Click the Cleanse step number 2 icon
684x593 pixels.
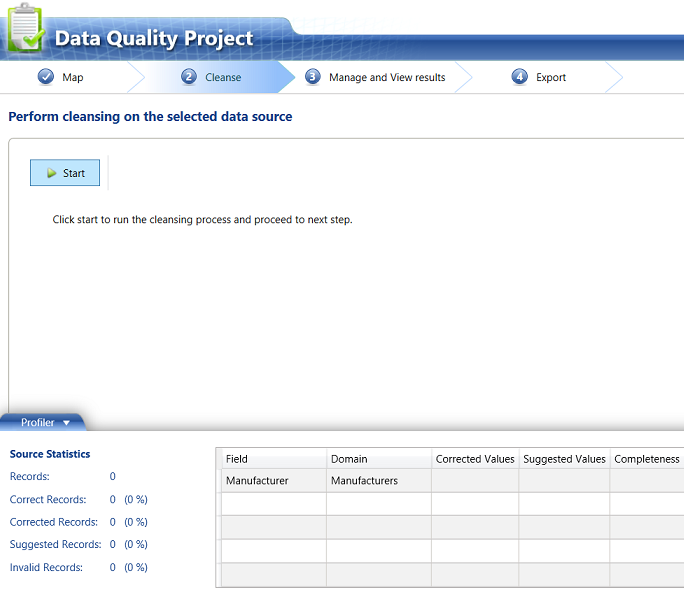[x=189, y=77]
